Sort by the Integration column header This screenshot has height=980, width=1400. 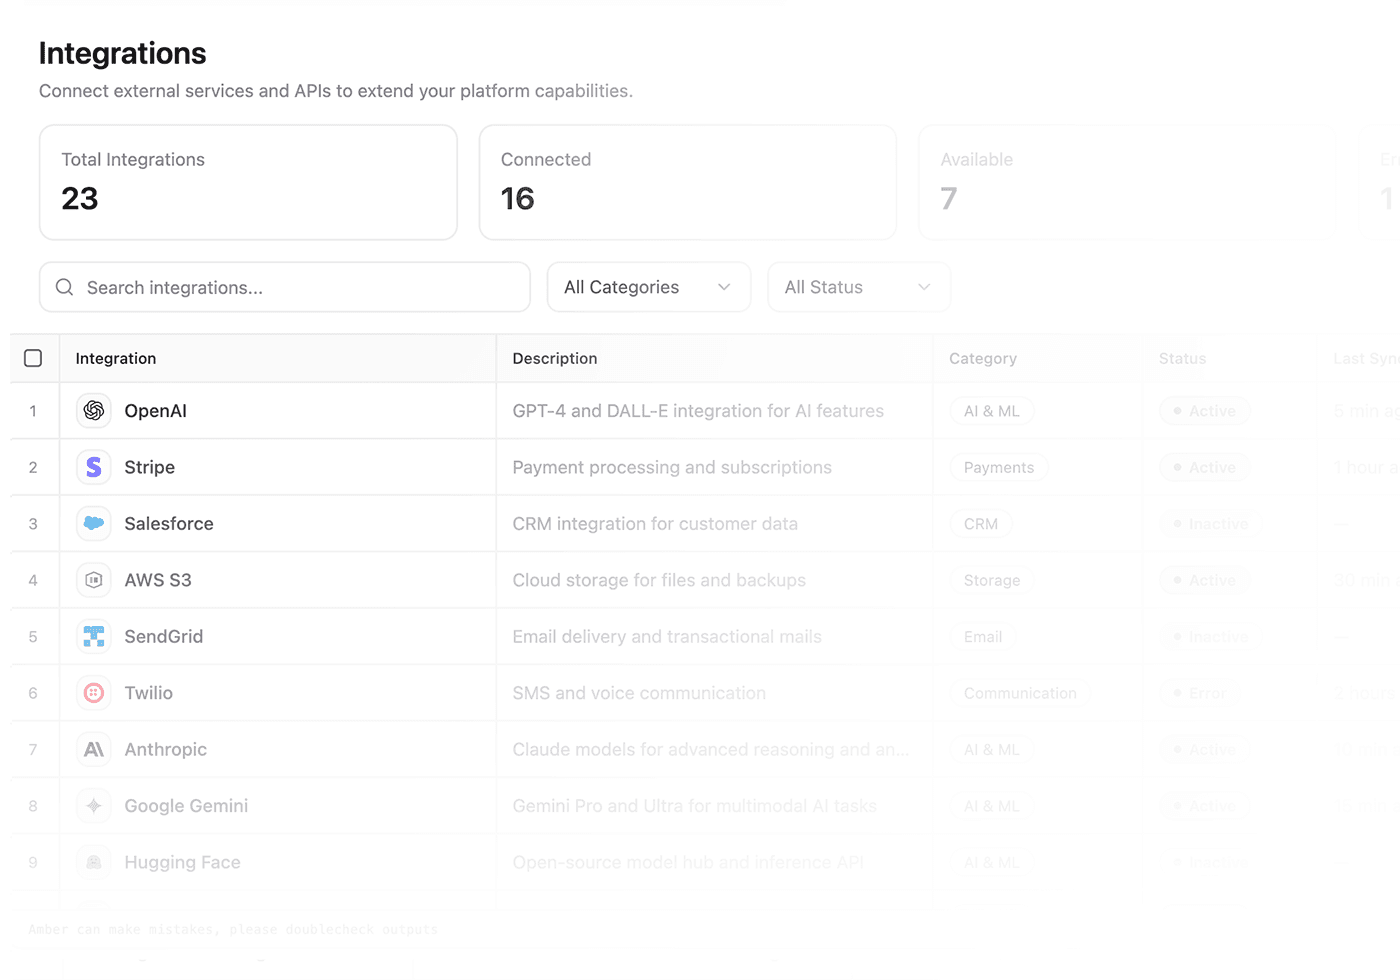tap(116, 358)
